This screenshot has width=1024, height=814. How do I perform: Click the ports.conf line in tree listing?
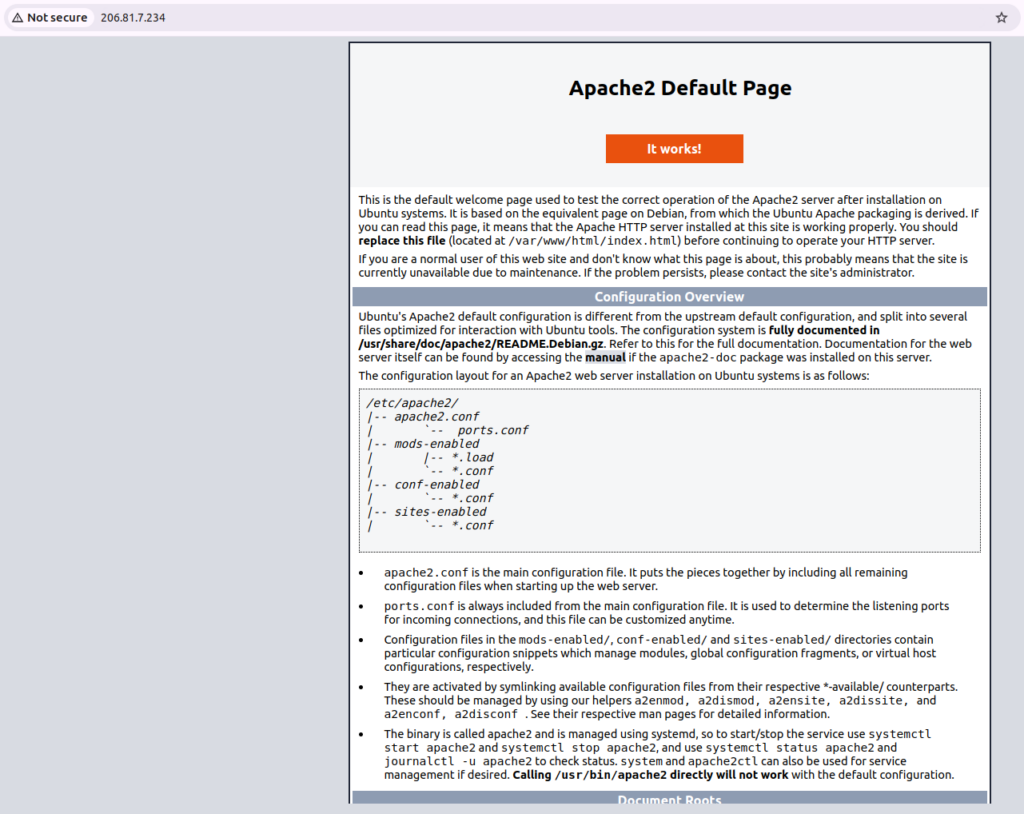point(492,431)
